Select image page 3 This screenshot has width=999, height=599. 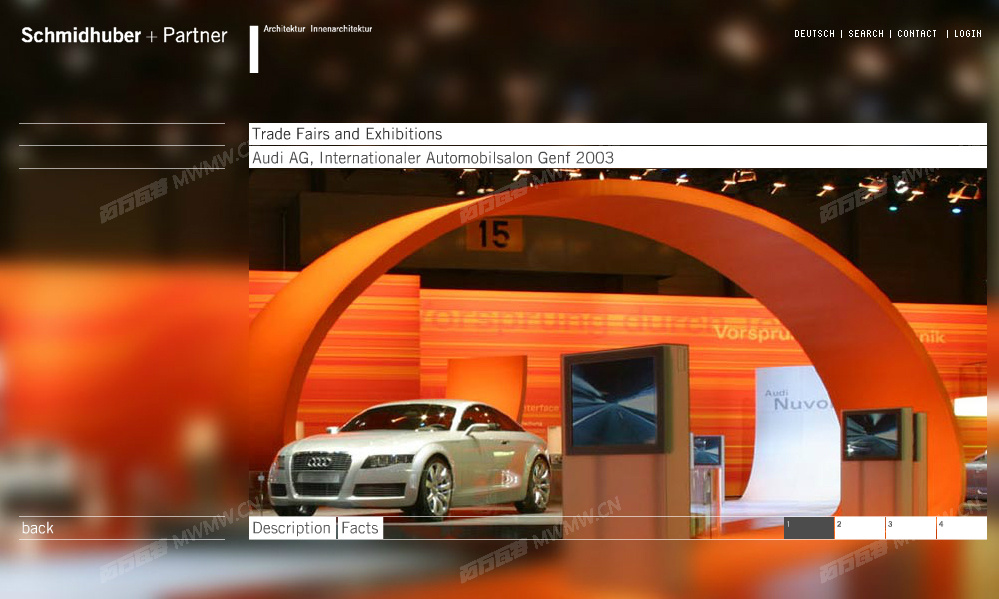(911, 528)
